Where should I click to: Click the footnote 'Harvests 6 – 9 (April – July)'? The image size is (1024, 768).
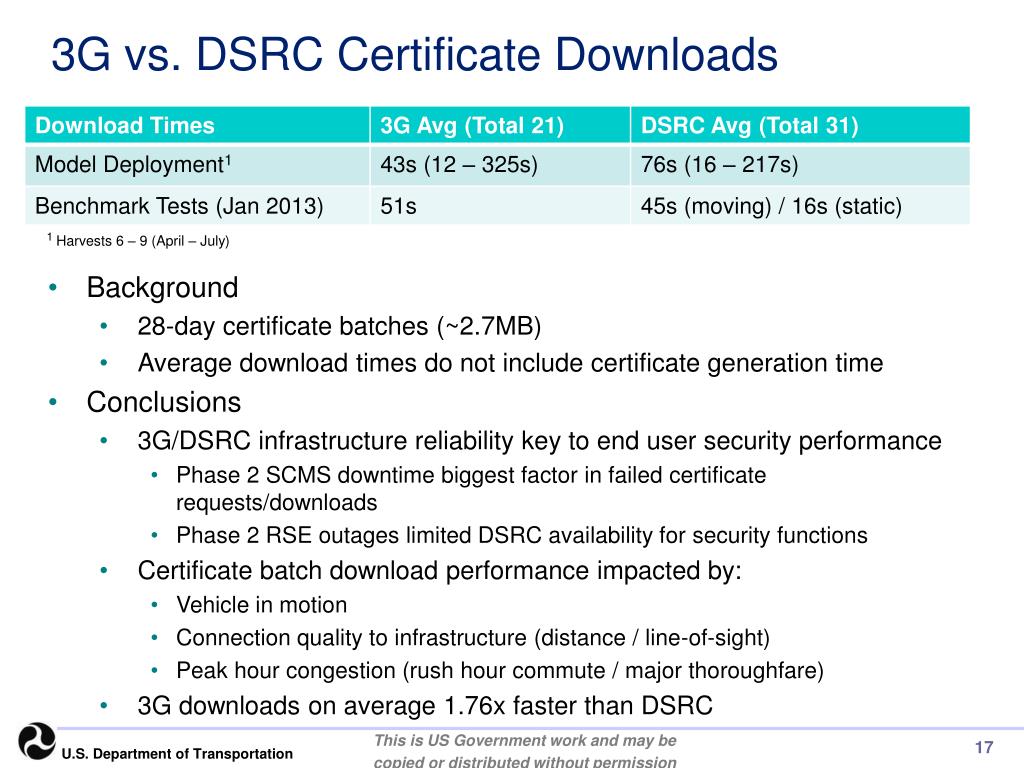[138, 240]
